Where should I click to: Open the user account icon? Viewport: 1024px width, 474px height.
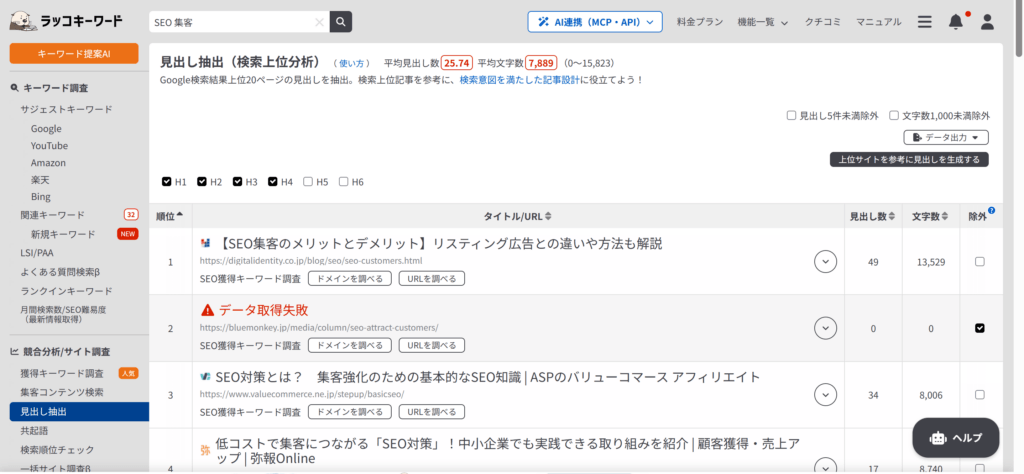pyautogui.click(x=987, y=22)
